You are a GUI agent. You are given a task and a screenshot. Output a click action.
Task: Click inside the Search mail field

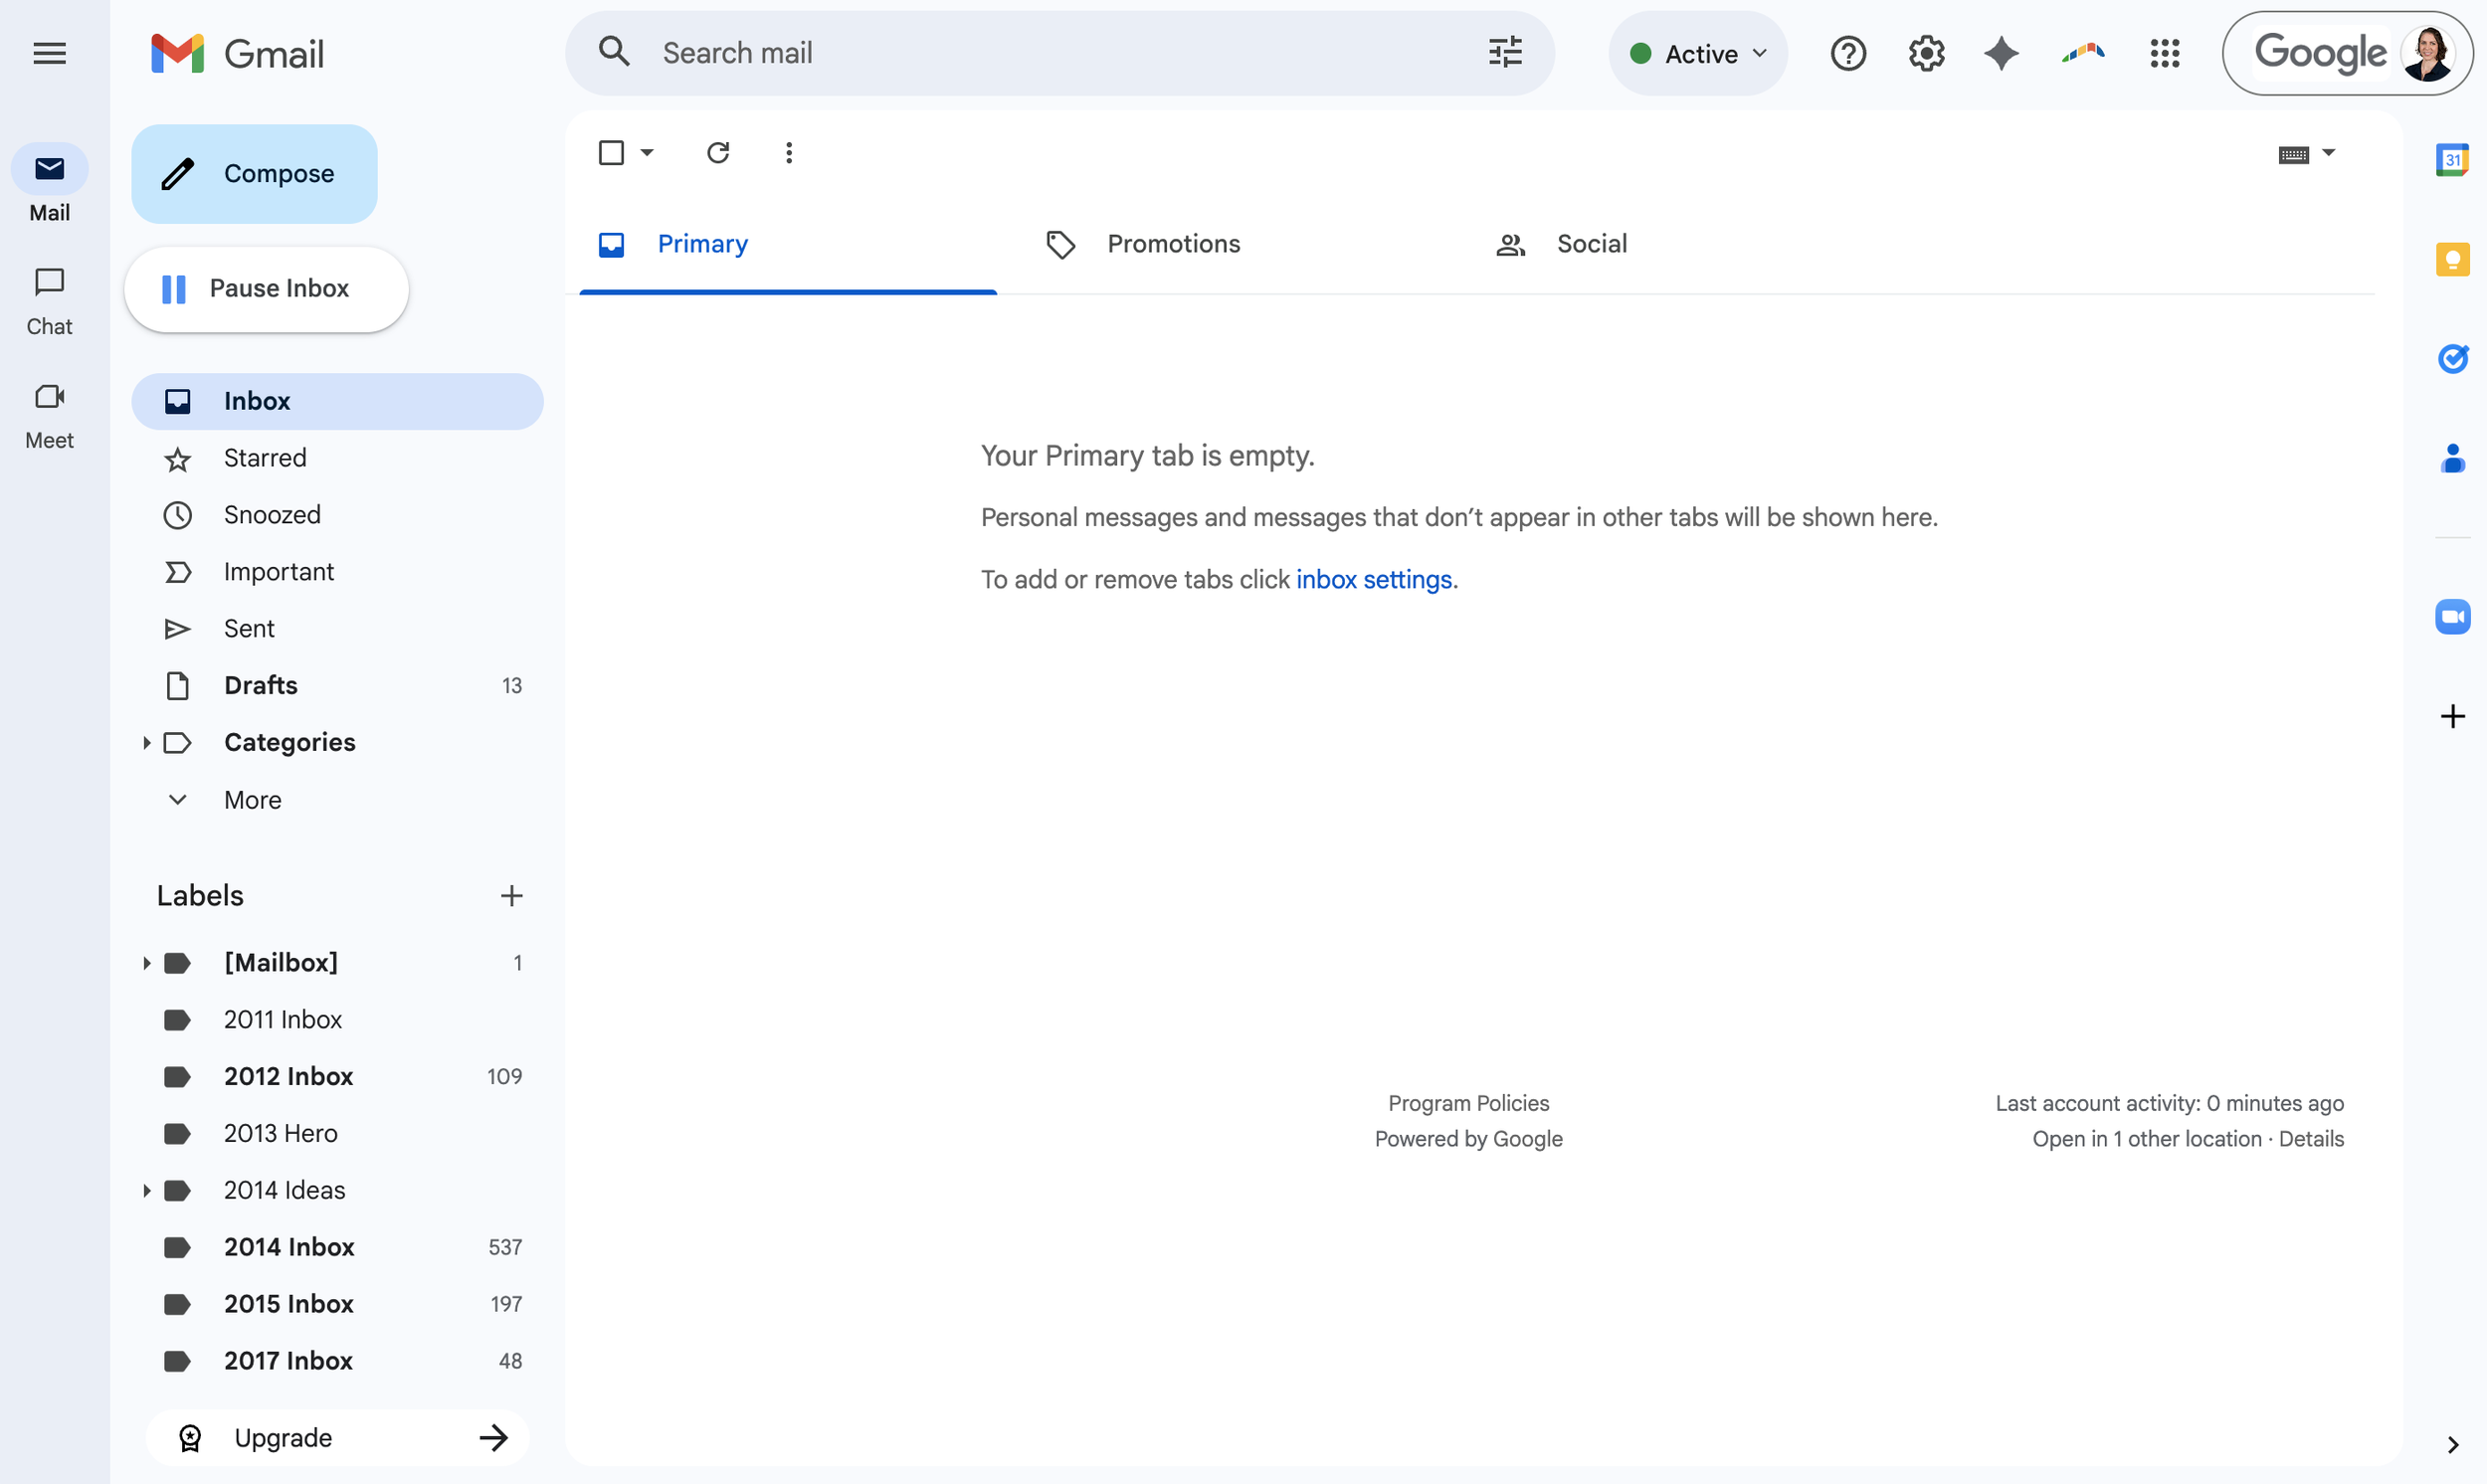click(x=1000, y=52)
